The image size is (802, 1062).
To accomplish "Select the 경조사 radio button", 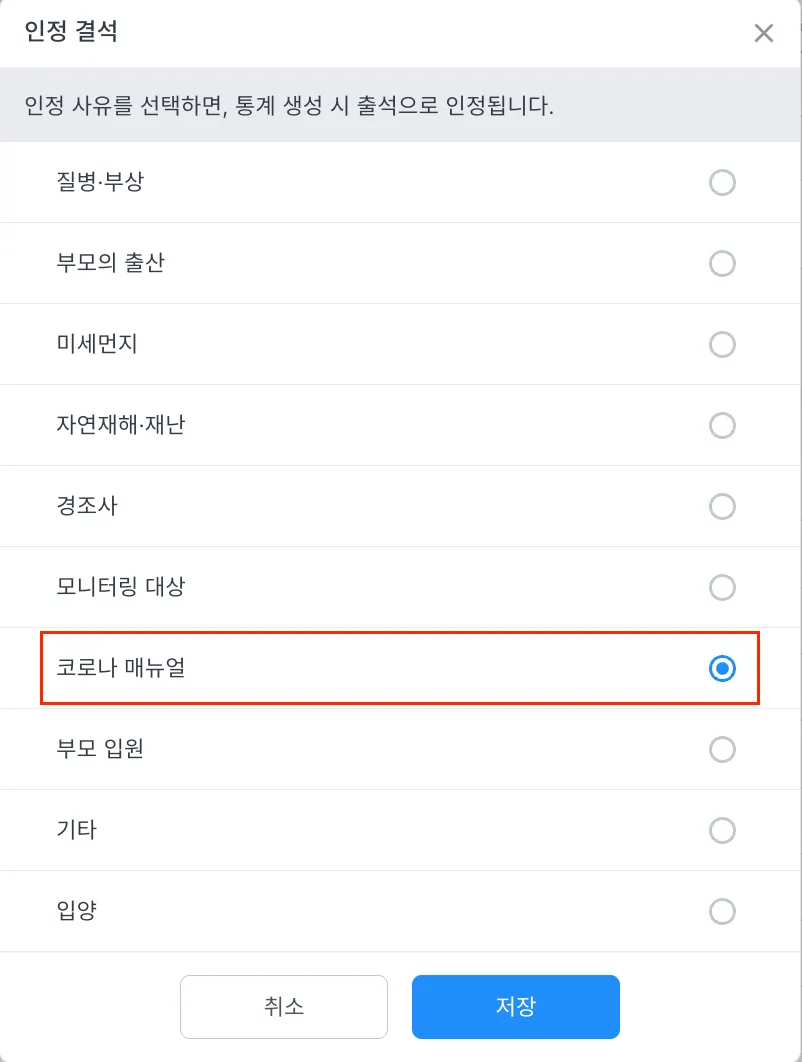I will (x=722, y=507).
